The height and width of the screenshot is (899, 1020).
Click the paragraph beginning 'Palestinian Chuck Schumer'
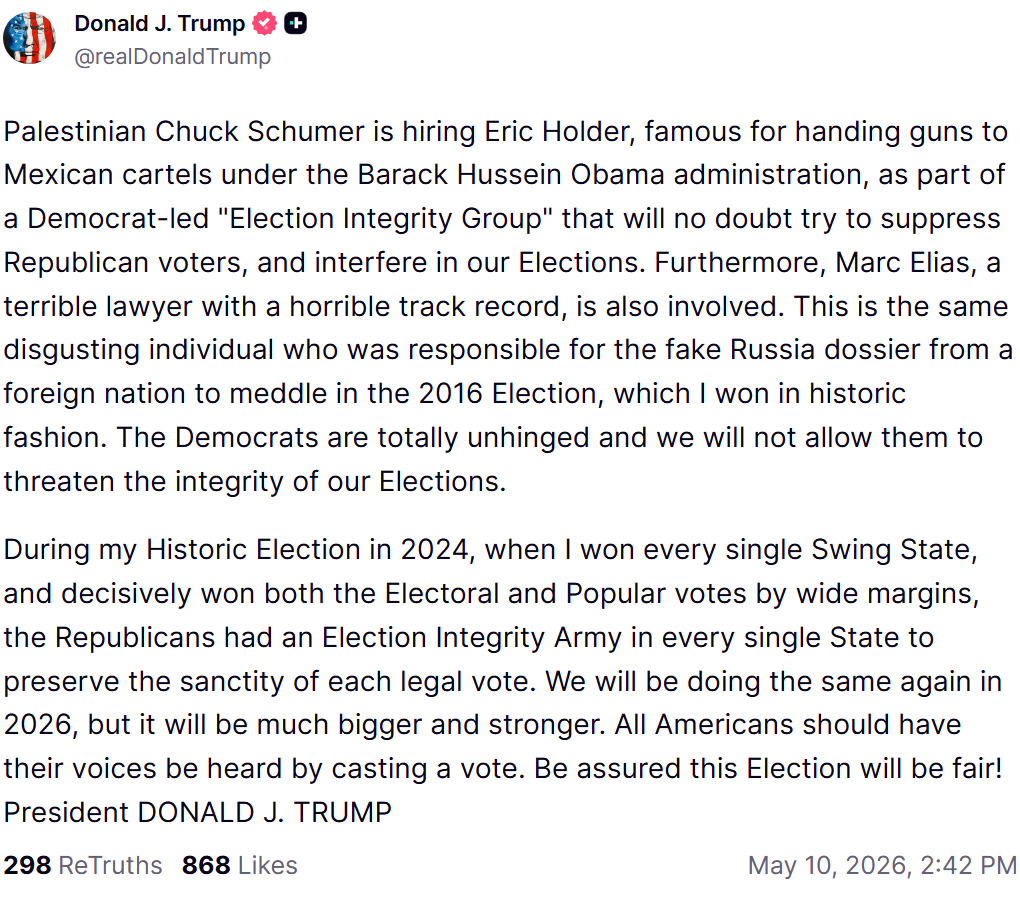507,306
